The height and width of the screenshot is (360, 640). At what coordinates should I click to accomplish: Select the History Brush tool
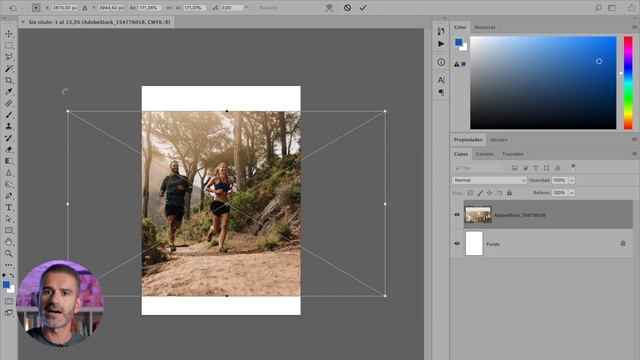pos(9,138)
